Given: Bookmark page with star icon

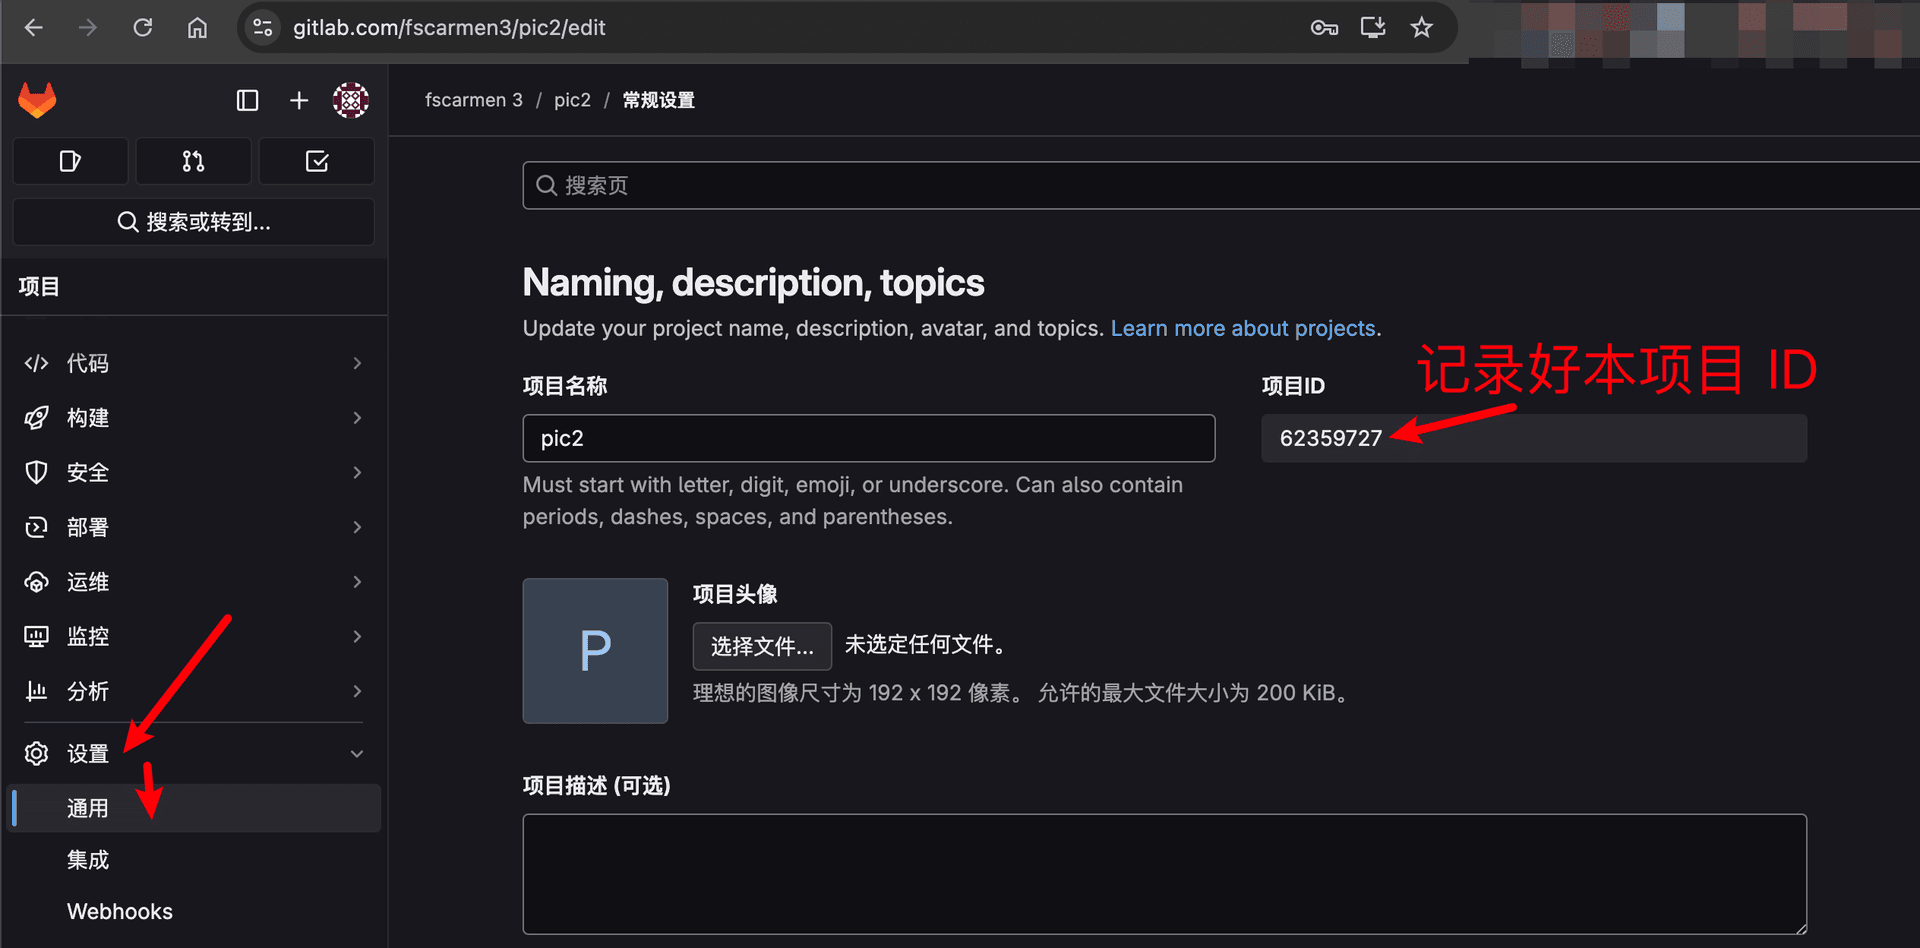Looking at the screenshot, I should click(x=1421, y=27).
